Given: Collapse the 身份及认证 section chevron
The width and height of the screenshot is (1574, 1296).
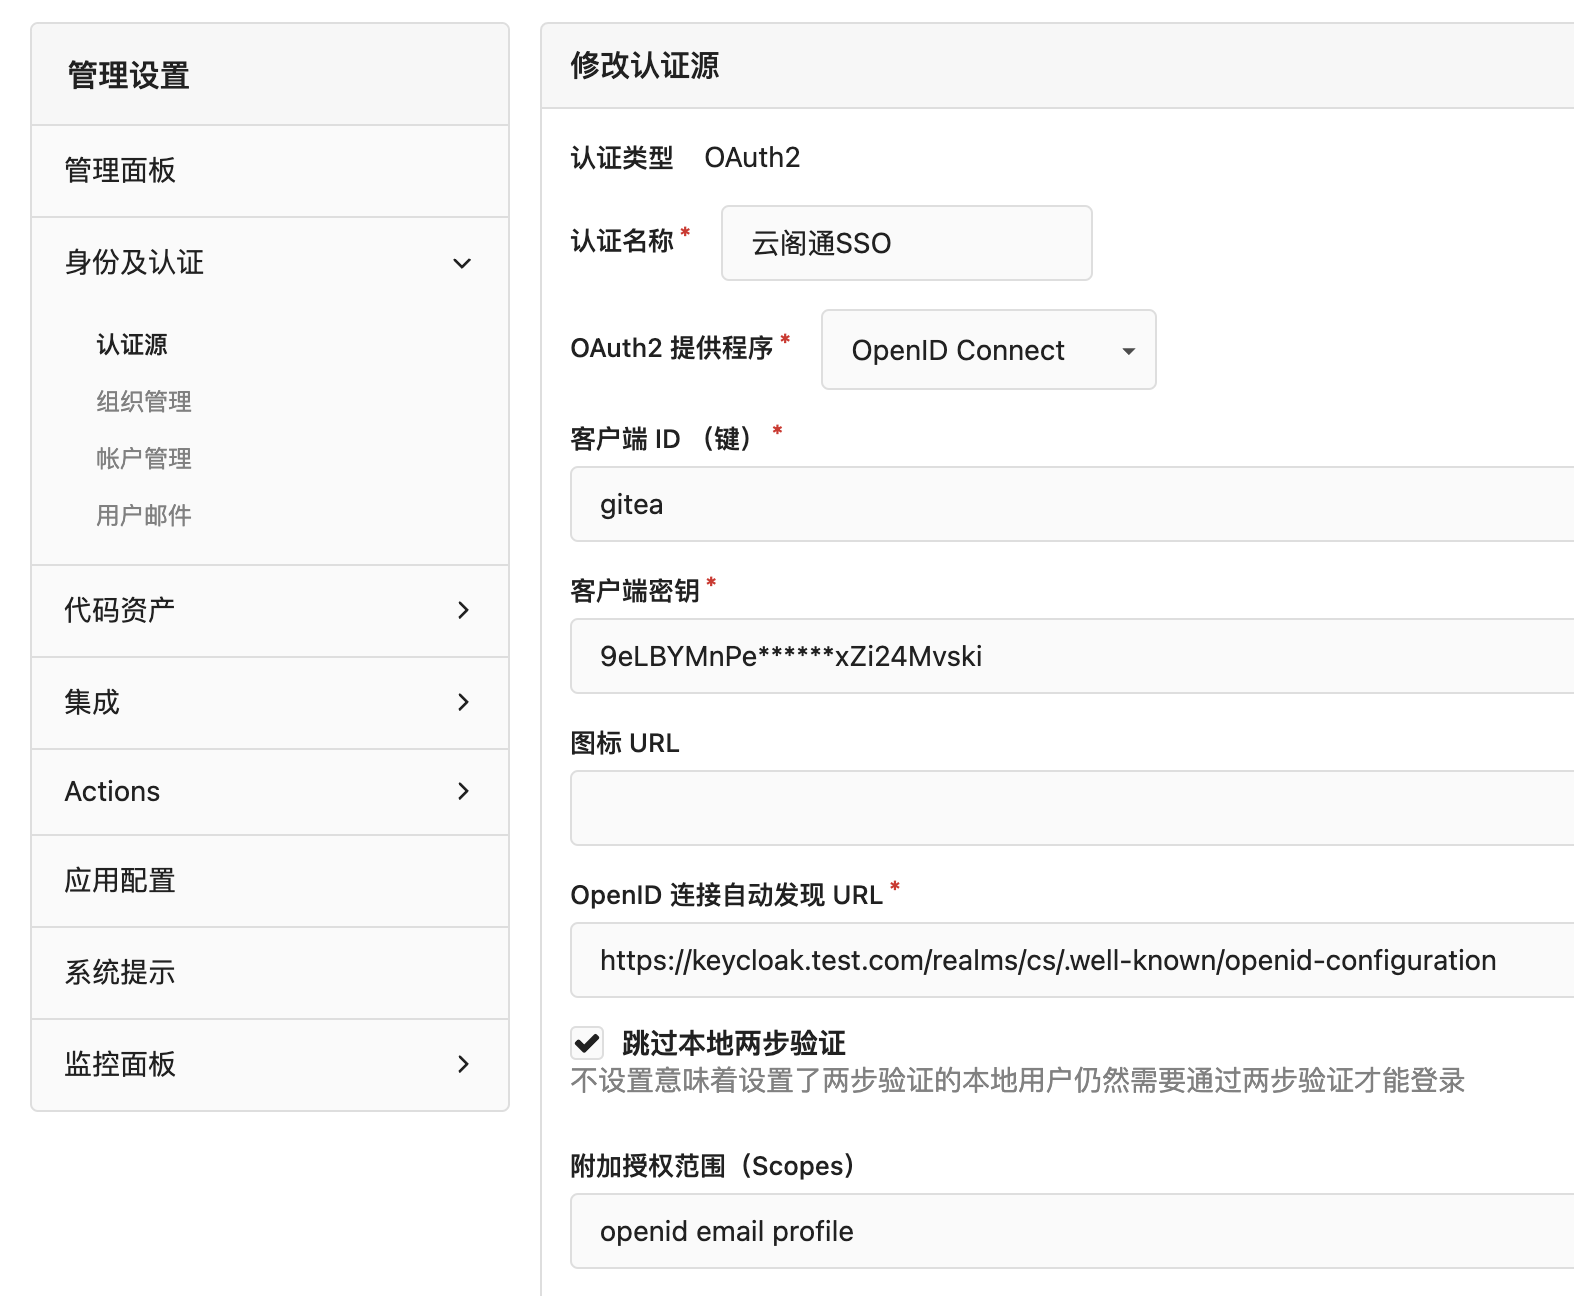Looking at the screenshot, I should 461,263.
